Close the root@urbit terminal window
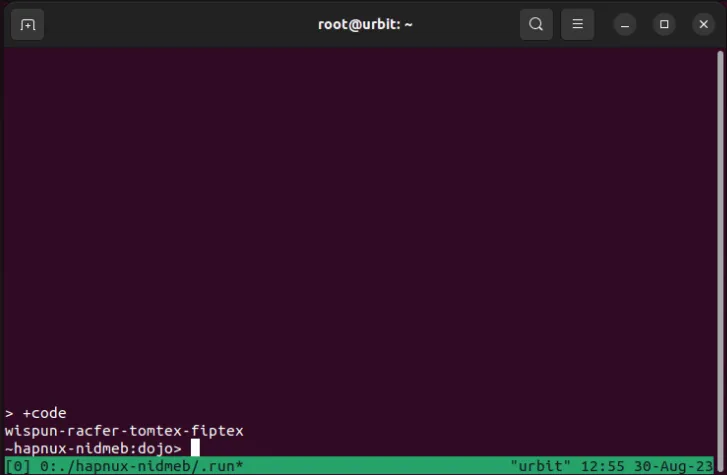 coord(701,24)
